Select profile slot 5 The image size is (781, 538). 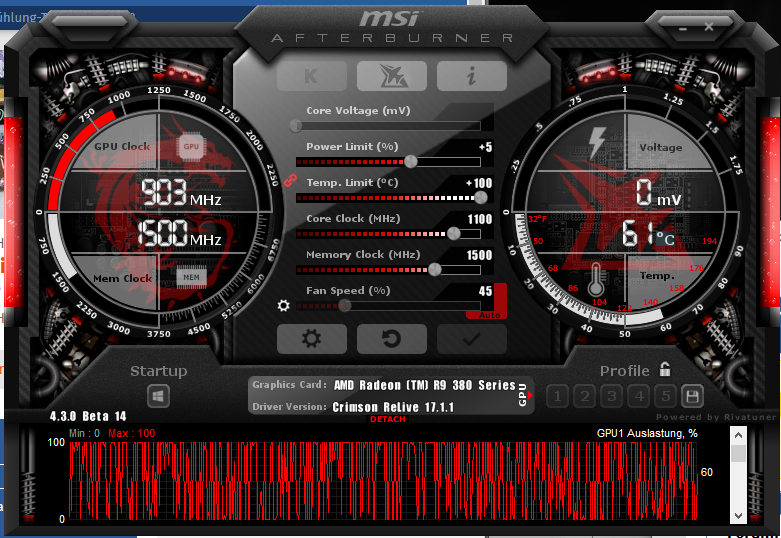pyautogui.click(x=666, y=397)
